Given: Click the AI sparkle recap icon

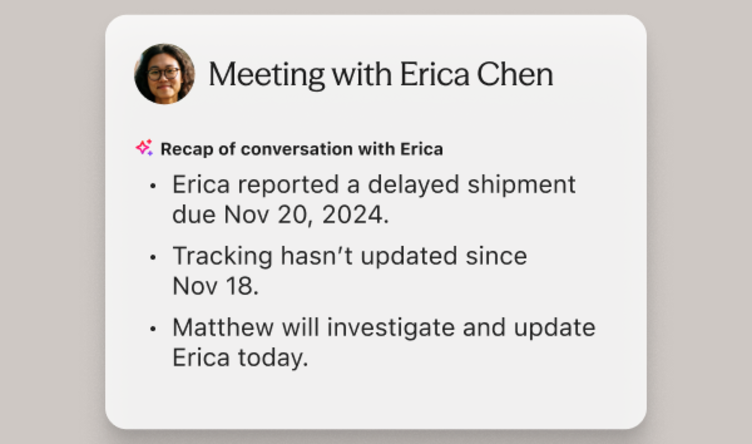Looking at the screenshot, I should [x=144, y=148].
